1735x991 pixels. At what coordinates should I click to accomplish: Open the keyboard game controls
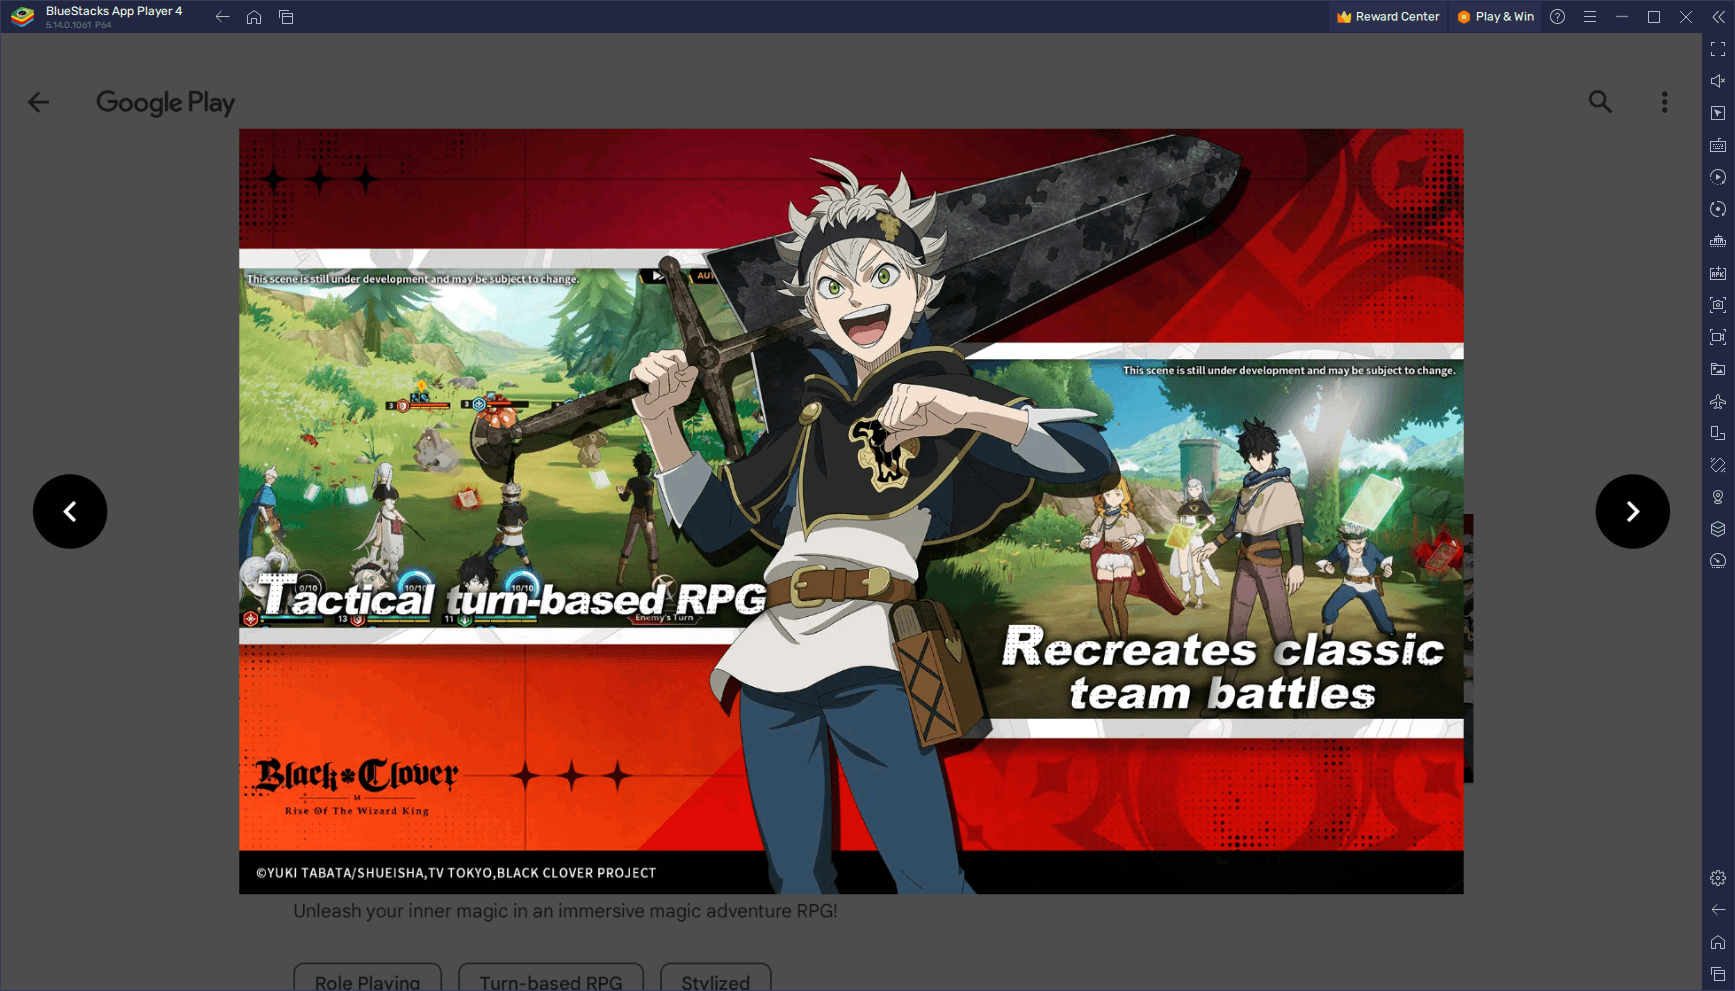tap(1718, 145)
